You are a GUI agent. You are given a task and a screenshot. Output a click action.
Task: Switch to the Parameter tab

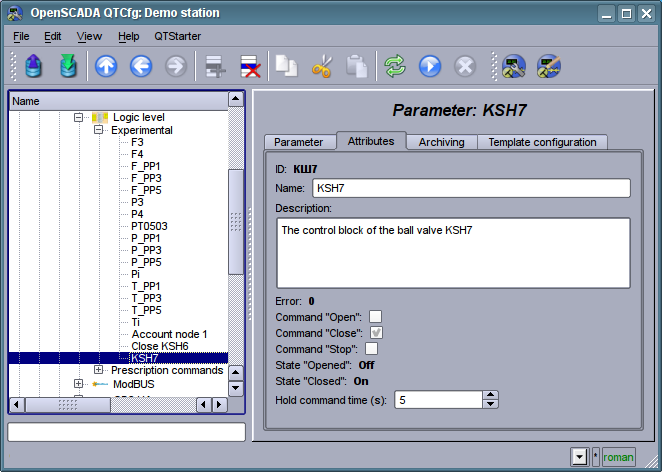coord(298,142)
